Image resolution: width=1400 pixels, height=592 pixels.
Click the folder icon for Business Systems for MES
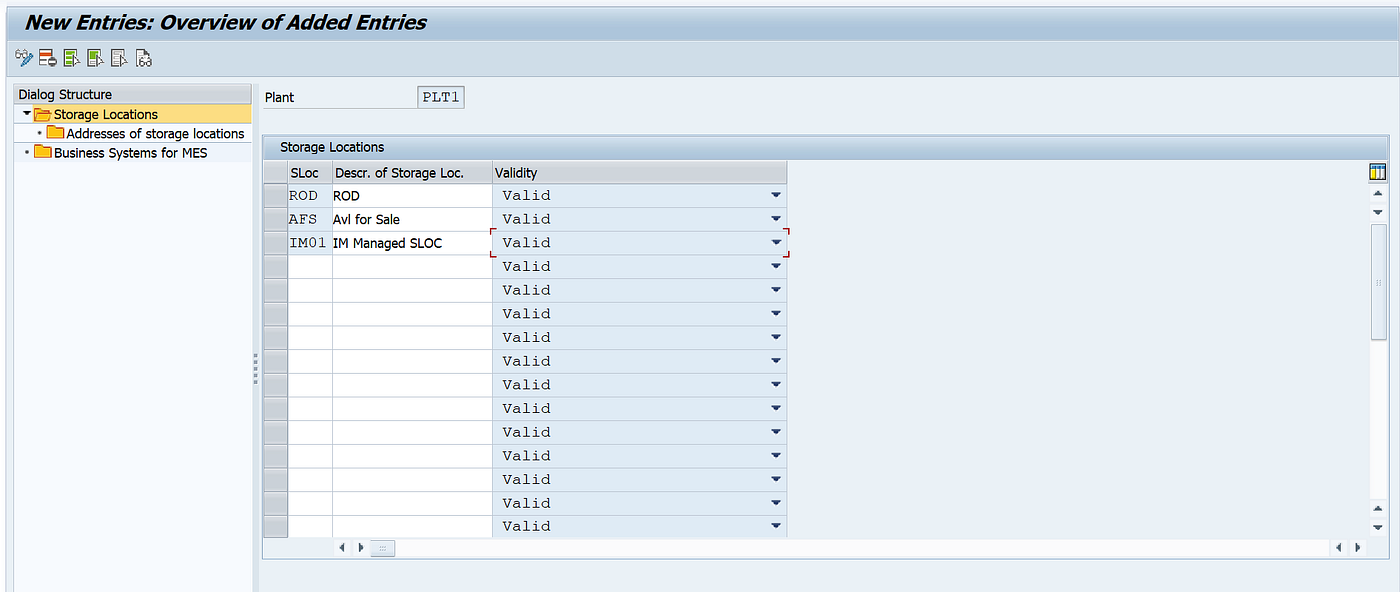point(42,152)
